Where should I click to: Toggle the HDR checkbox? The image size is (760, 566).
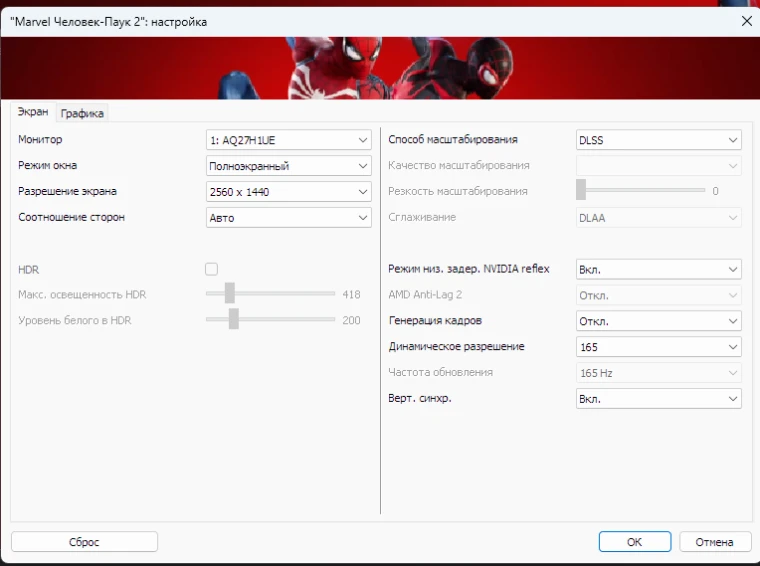click(x=211, y=269)
